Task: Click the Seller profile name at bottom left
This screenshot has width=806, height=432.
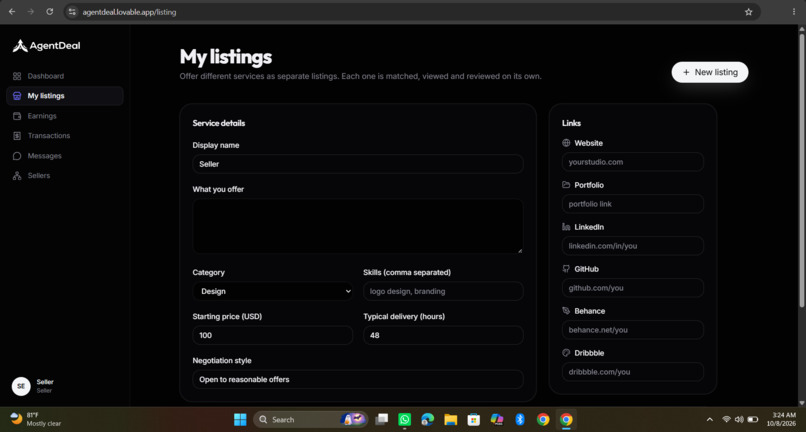Action: pyautogui.click(x=45, y=382)
